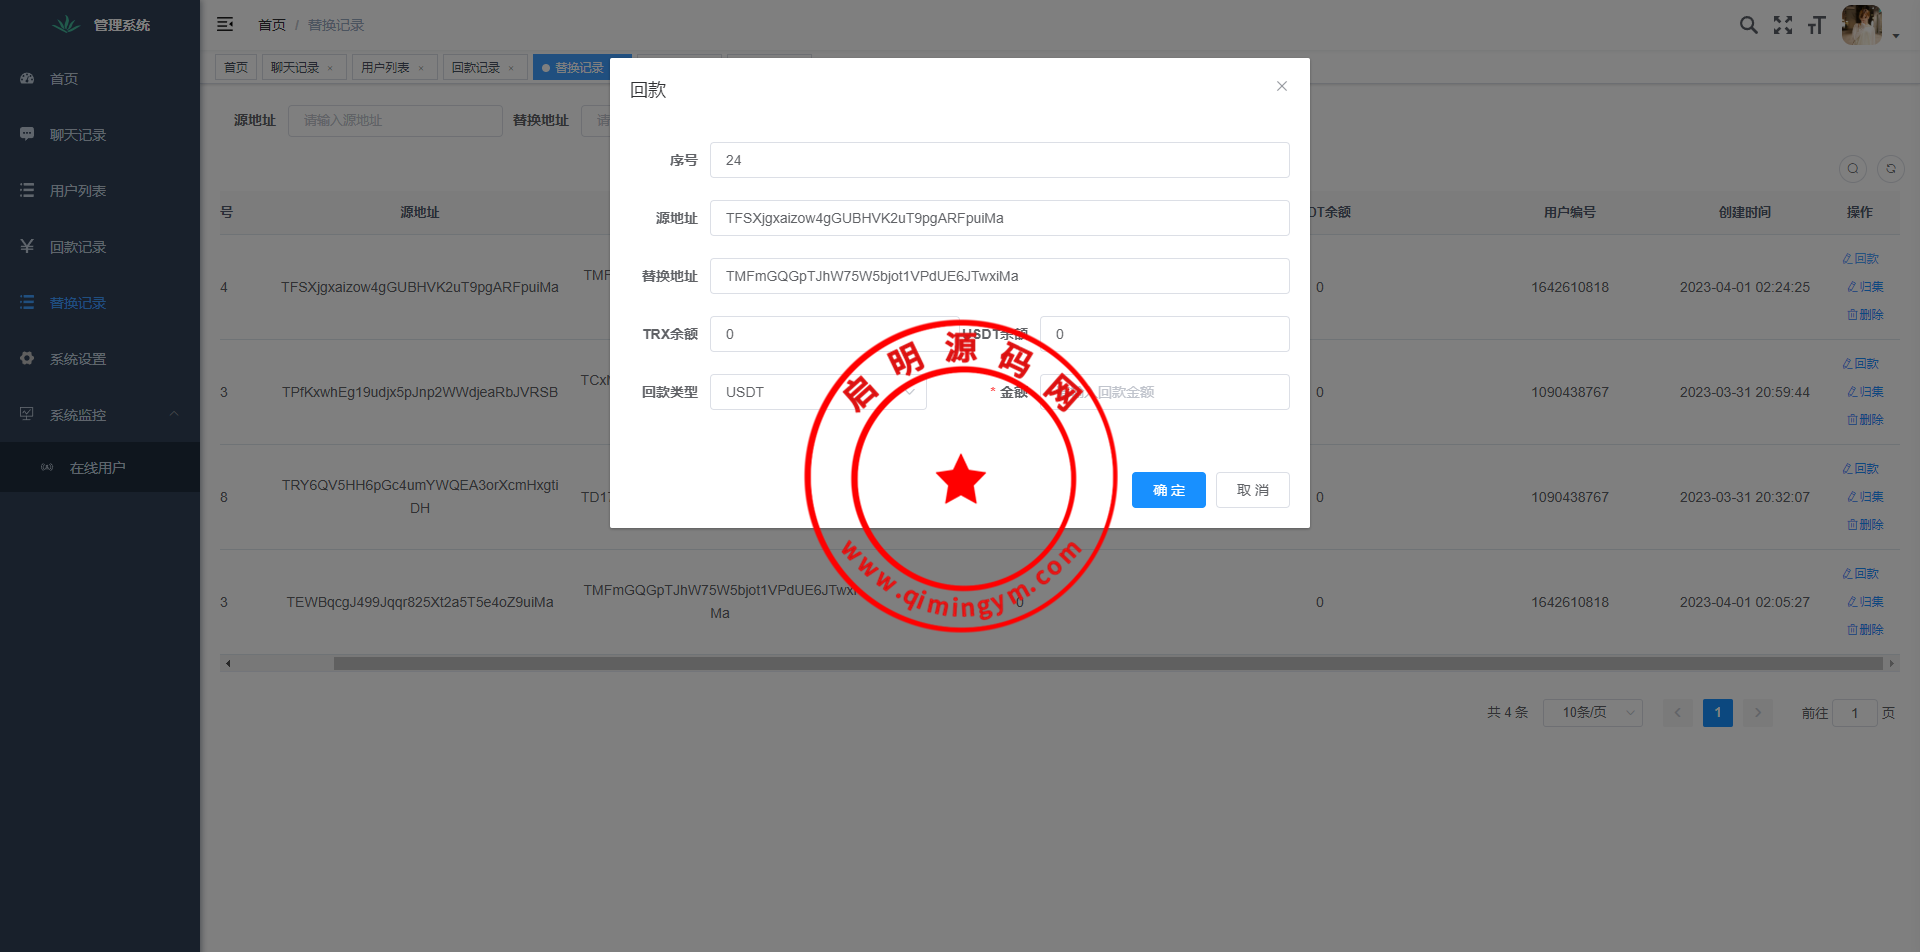
Task: Open 在线用户 in the sidebar
Action: tap(97, 468)
